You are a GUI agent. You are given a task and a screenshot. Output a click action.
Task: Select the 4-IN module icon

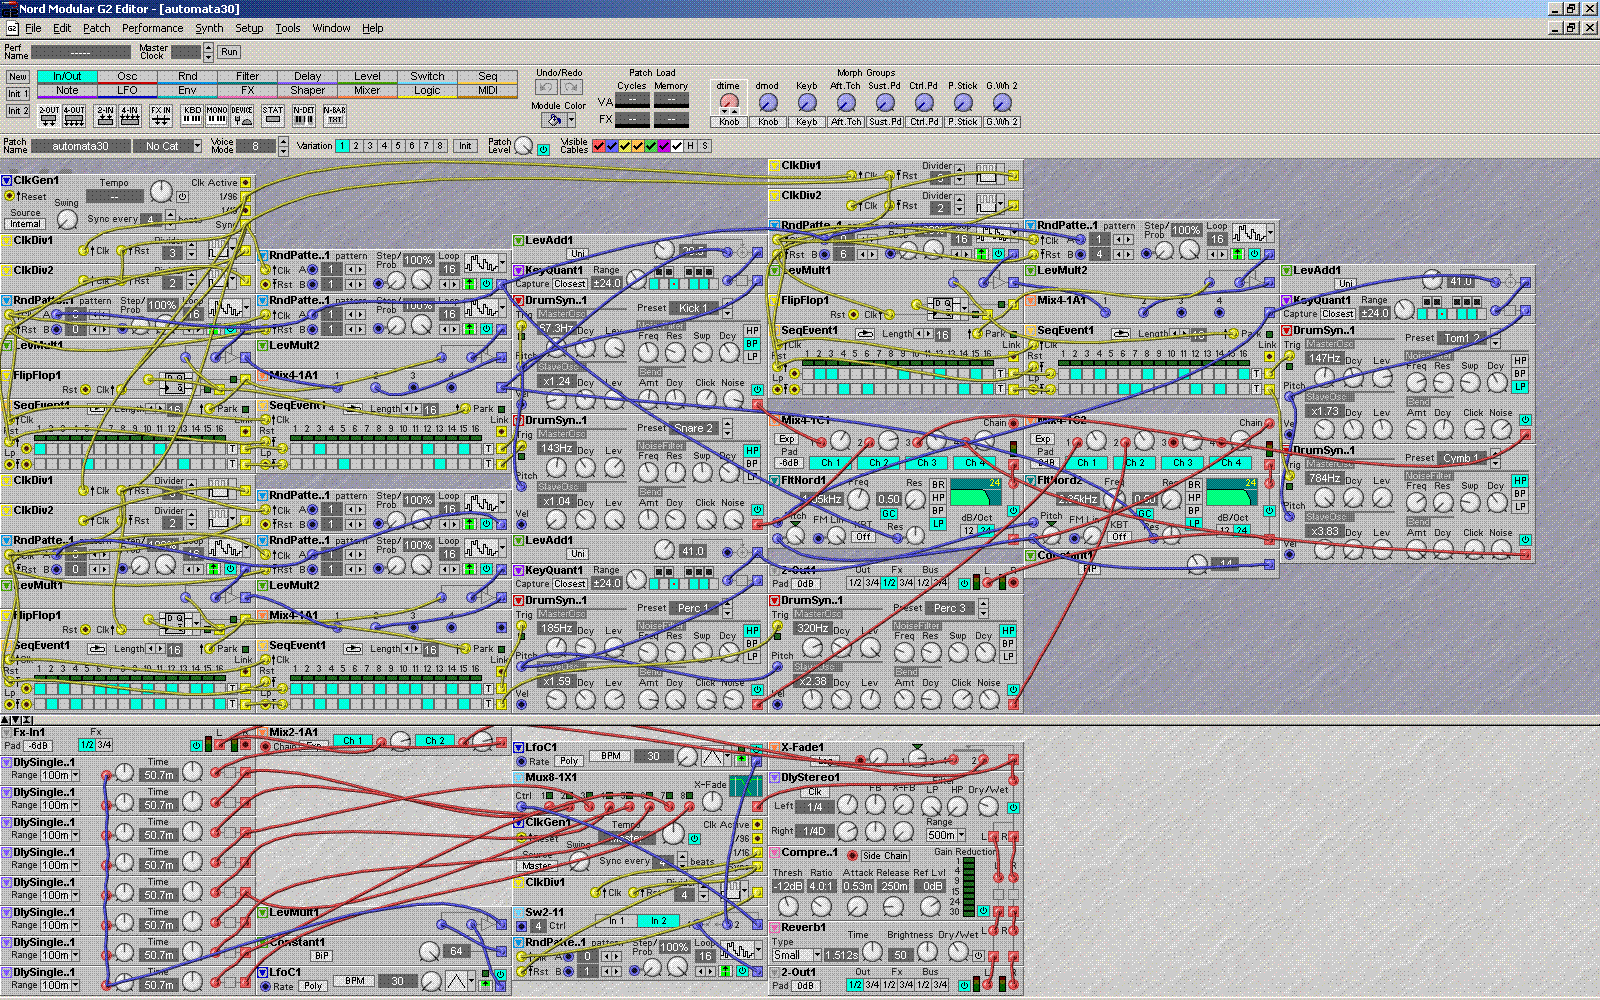130,116
